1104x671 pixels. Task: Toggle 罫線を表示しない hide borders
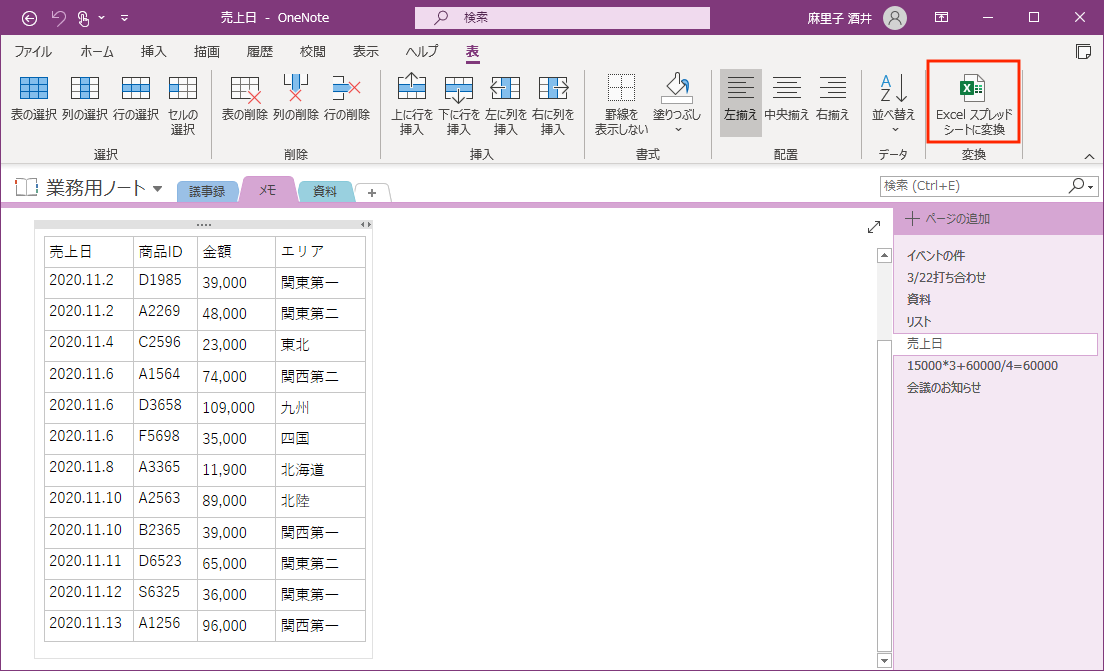[x=621, y=105]
